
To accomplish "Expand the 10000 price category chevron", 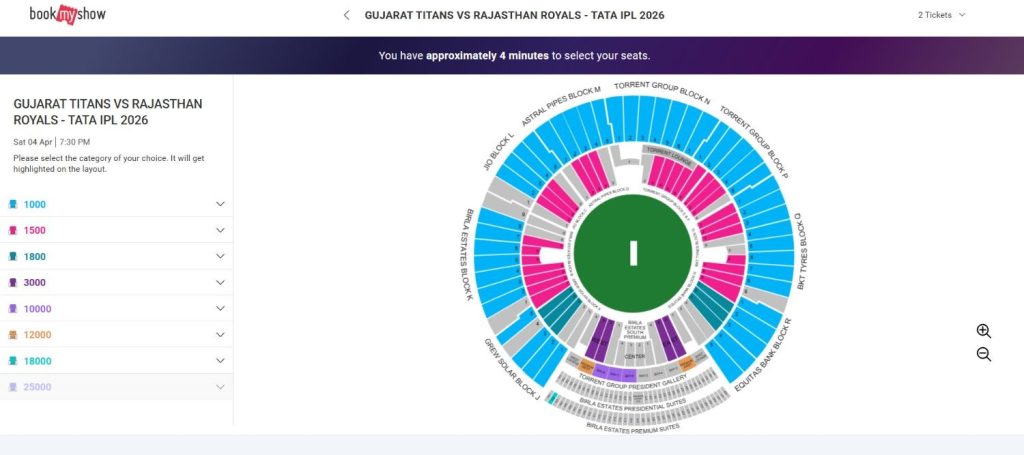I will click(x=220, y=309).
